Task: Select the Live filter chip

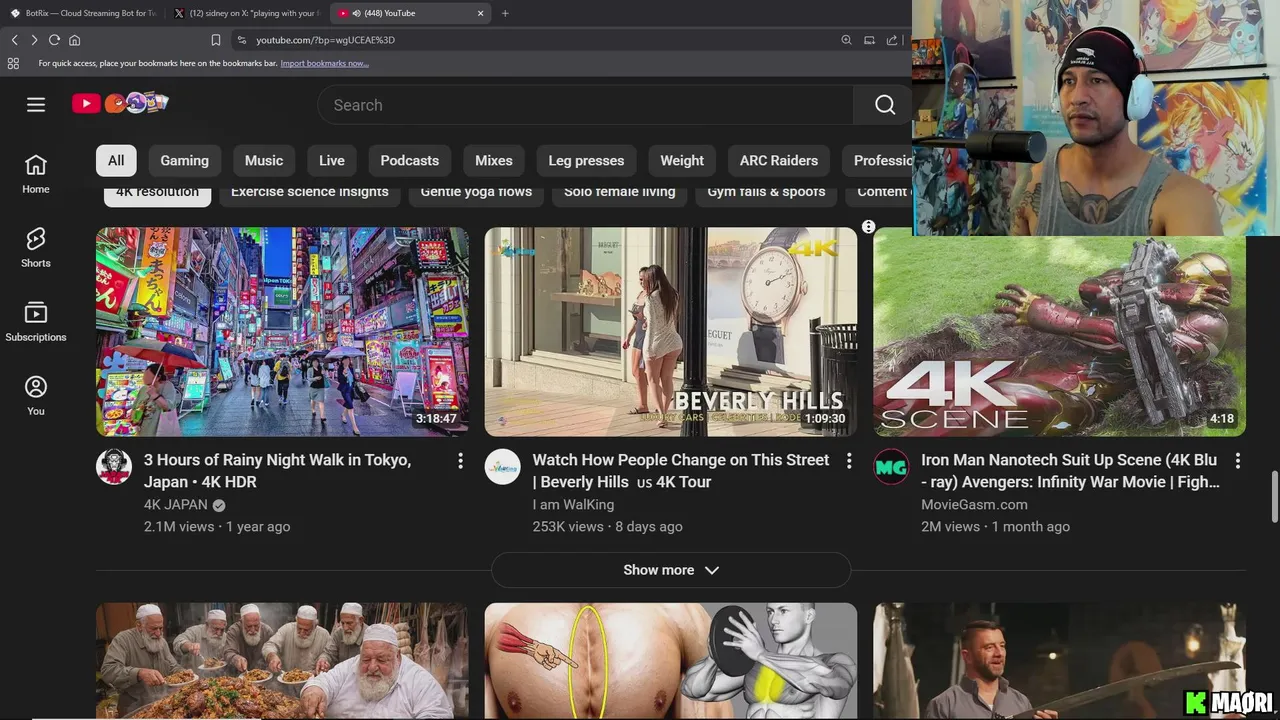Action: click(332, 160)
